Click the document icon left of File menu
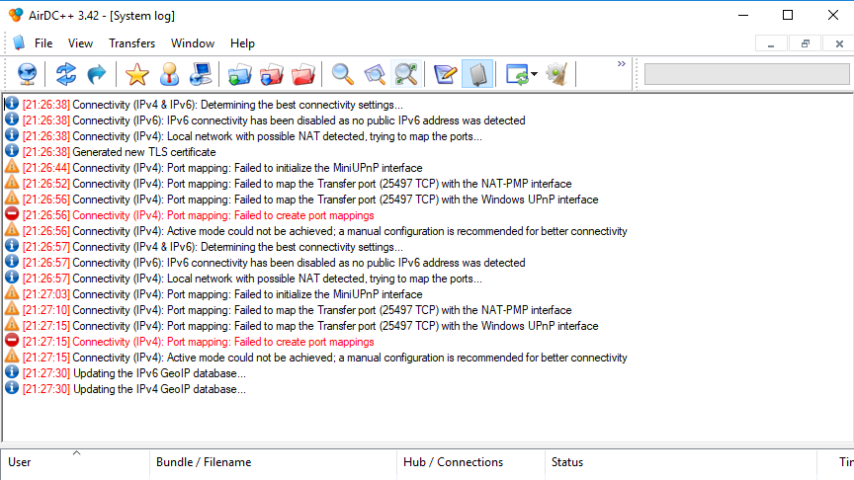Viewport: 854px width, 480px height. [x=19, y=42]
